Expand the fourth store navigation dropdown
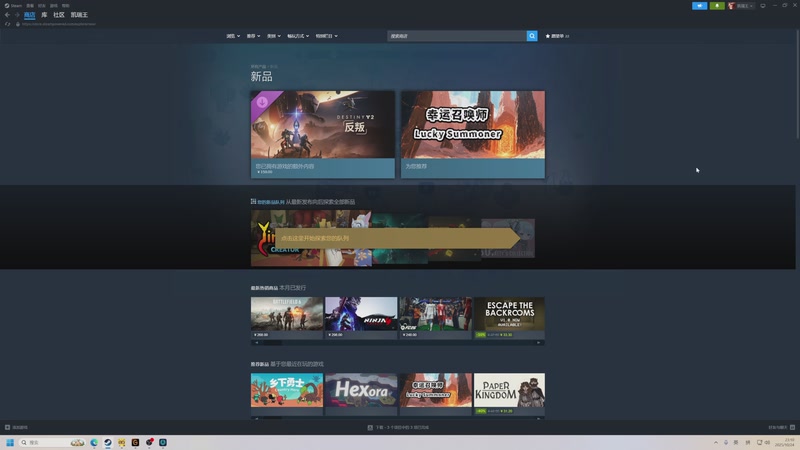 (298, 36)
